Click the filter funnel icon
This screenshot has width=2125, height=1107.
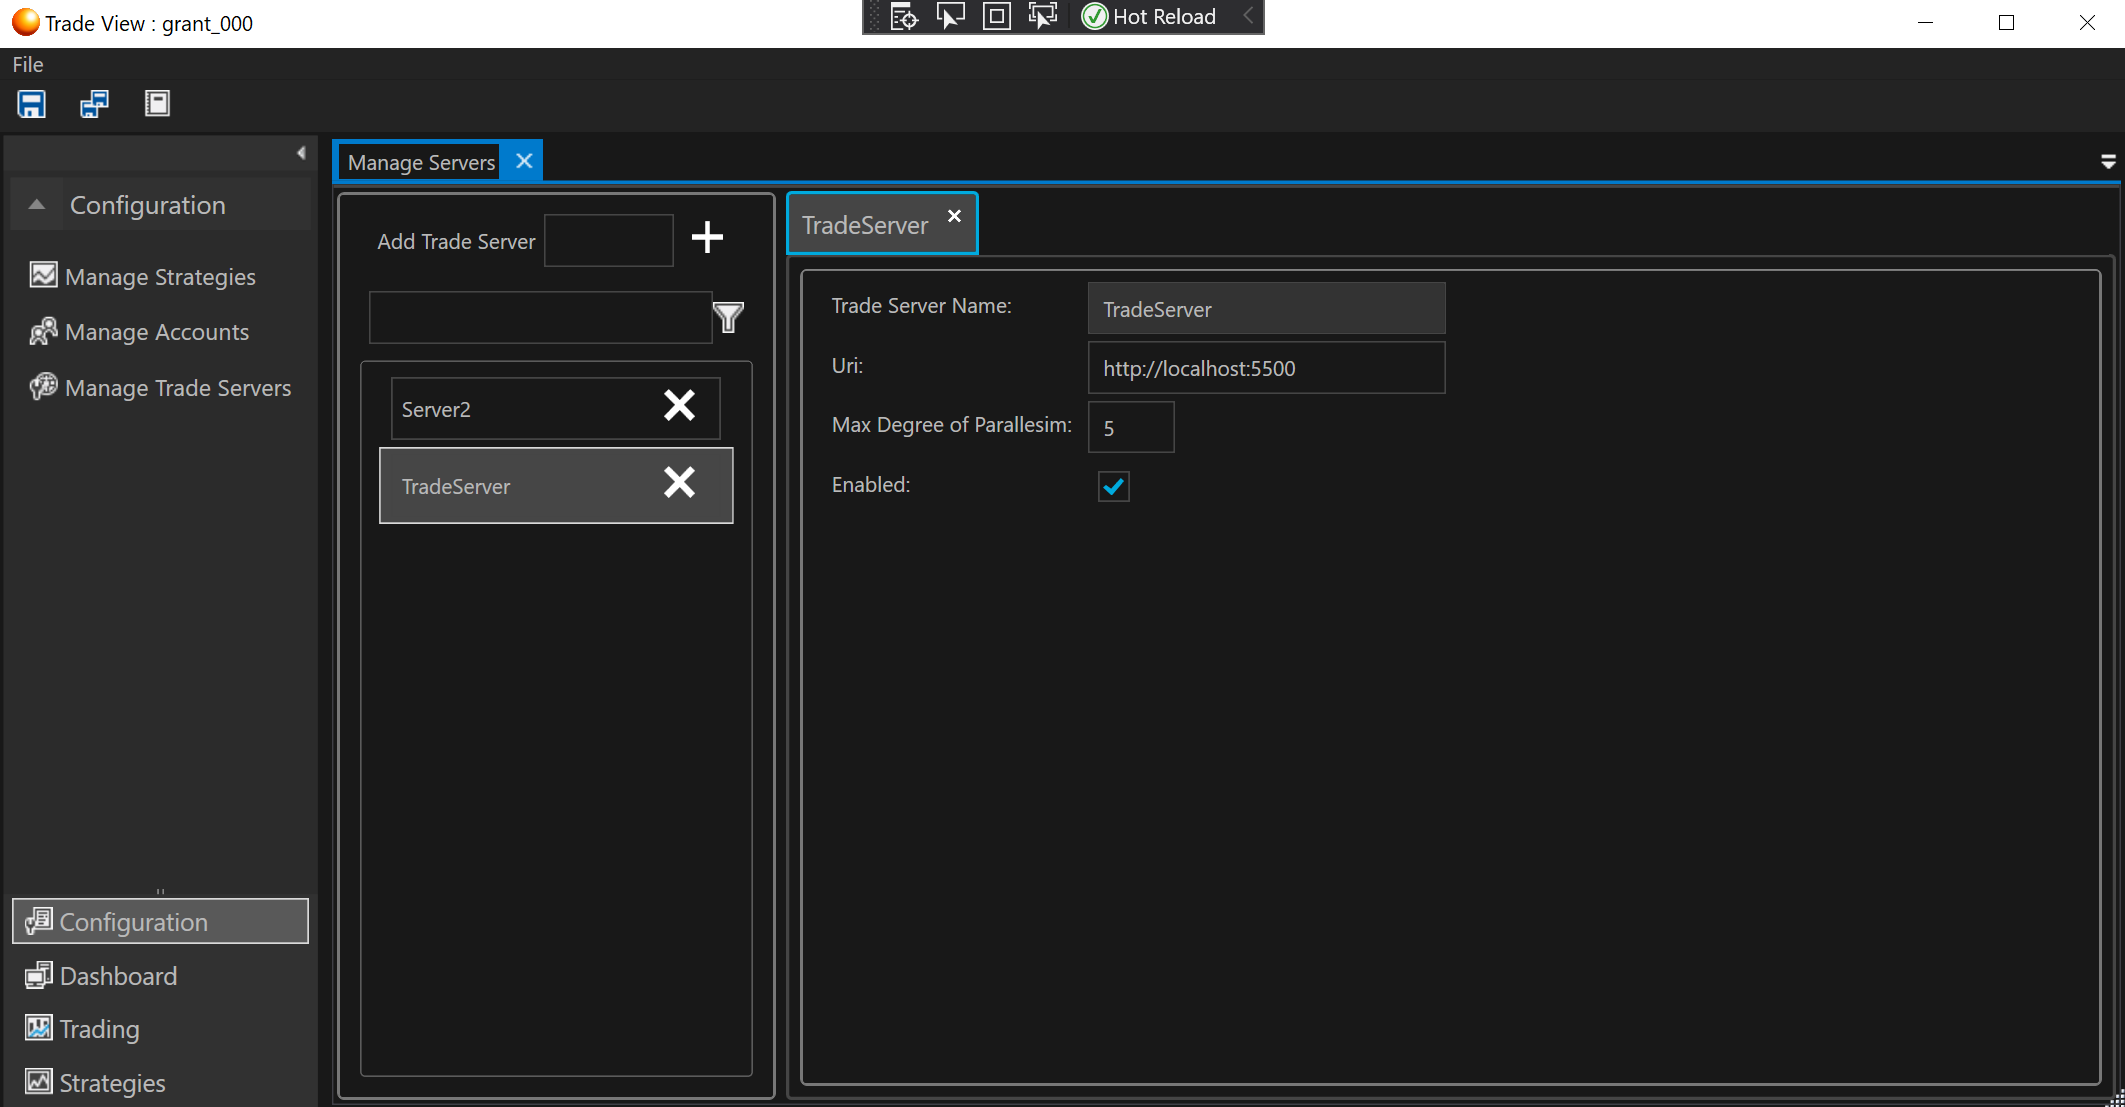728,318
